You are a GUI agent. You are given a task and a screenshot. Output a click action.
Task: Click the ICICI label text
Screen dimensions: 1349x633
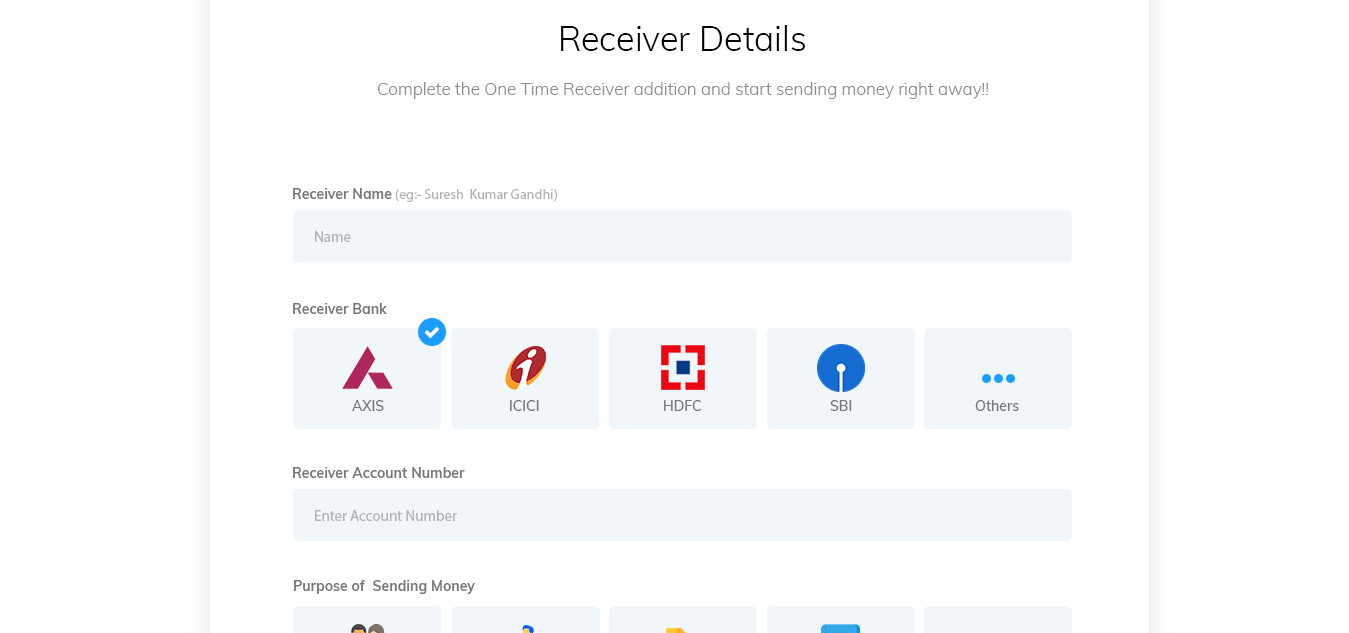[x=525, y=406]
